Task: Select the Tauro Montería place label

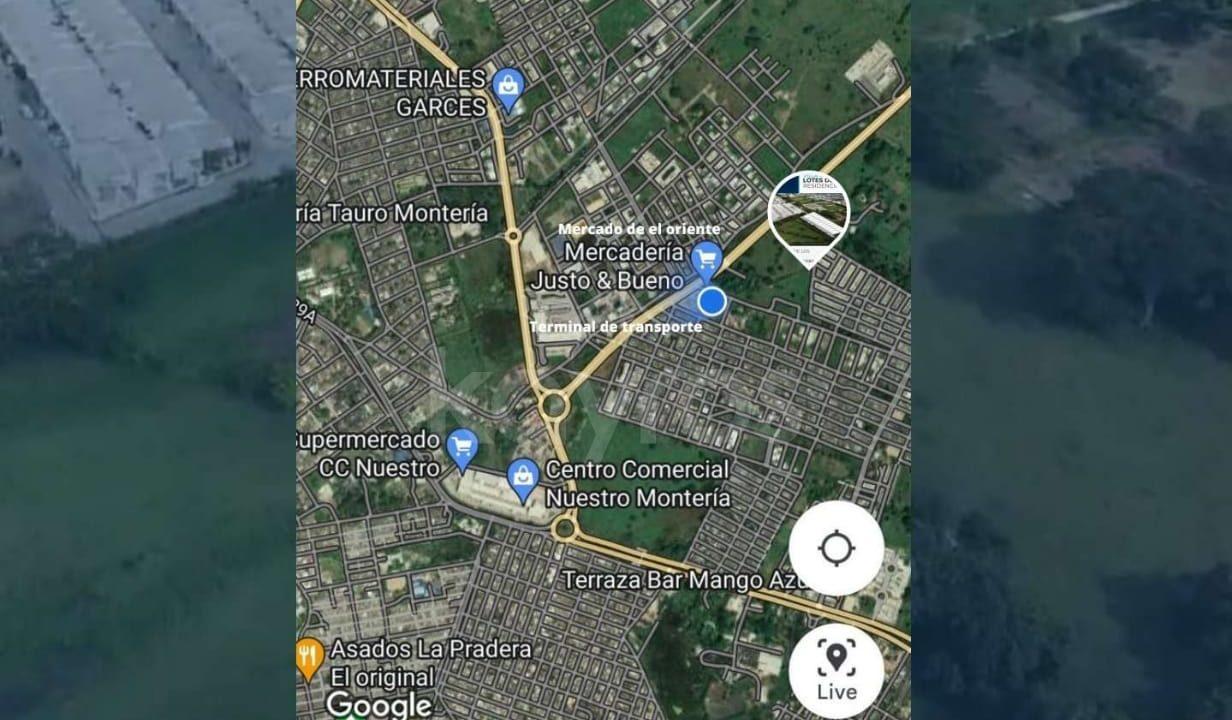Action: pos(393,213)
